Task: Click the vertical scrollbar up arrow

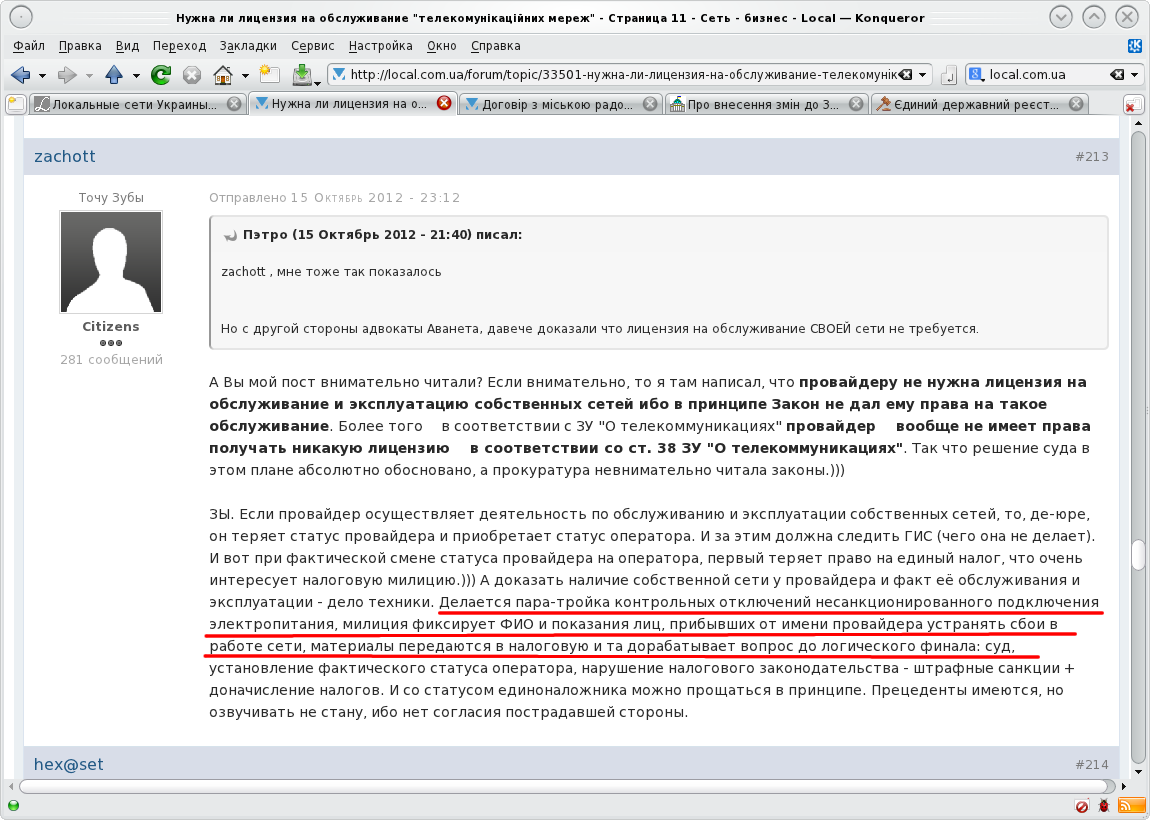Action: tap(1138, 124)
